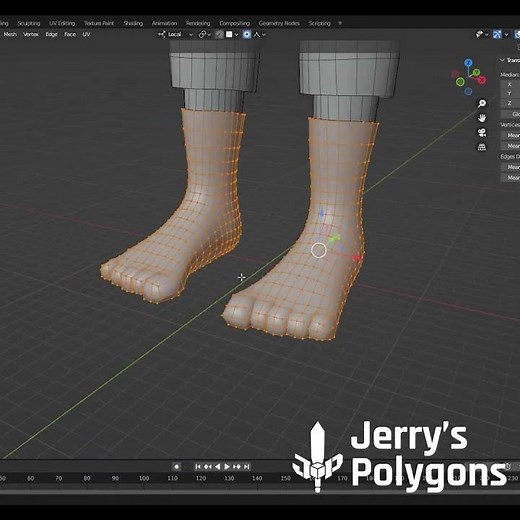The image size is (520, 520).
Task: Click the negative Z blue circle on the gizmo
Action: pyautogui.click(x=468, y=91)
